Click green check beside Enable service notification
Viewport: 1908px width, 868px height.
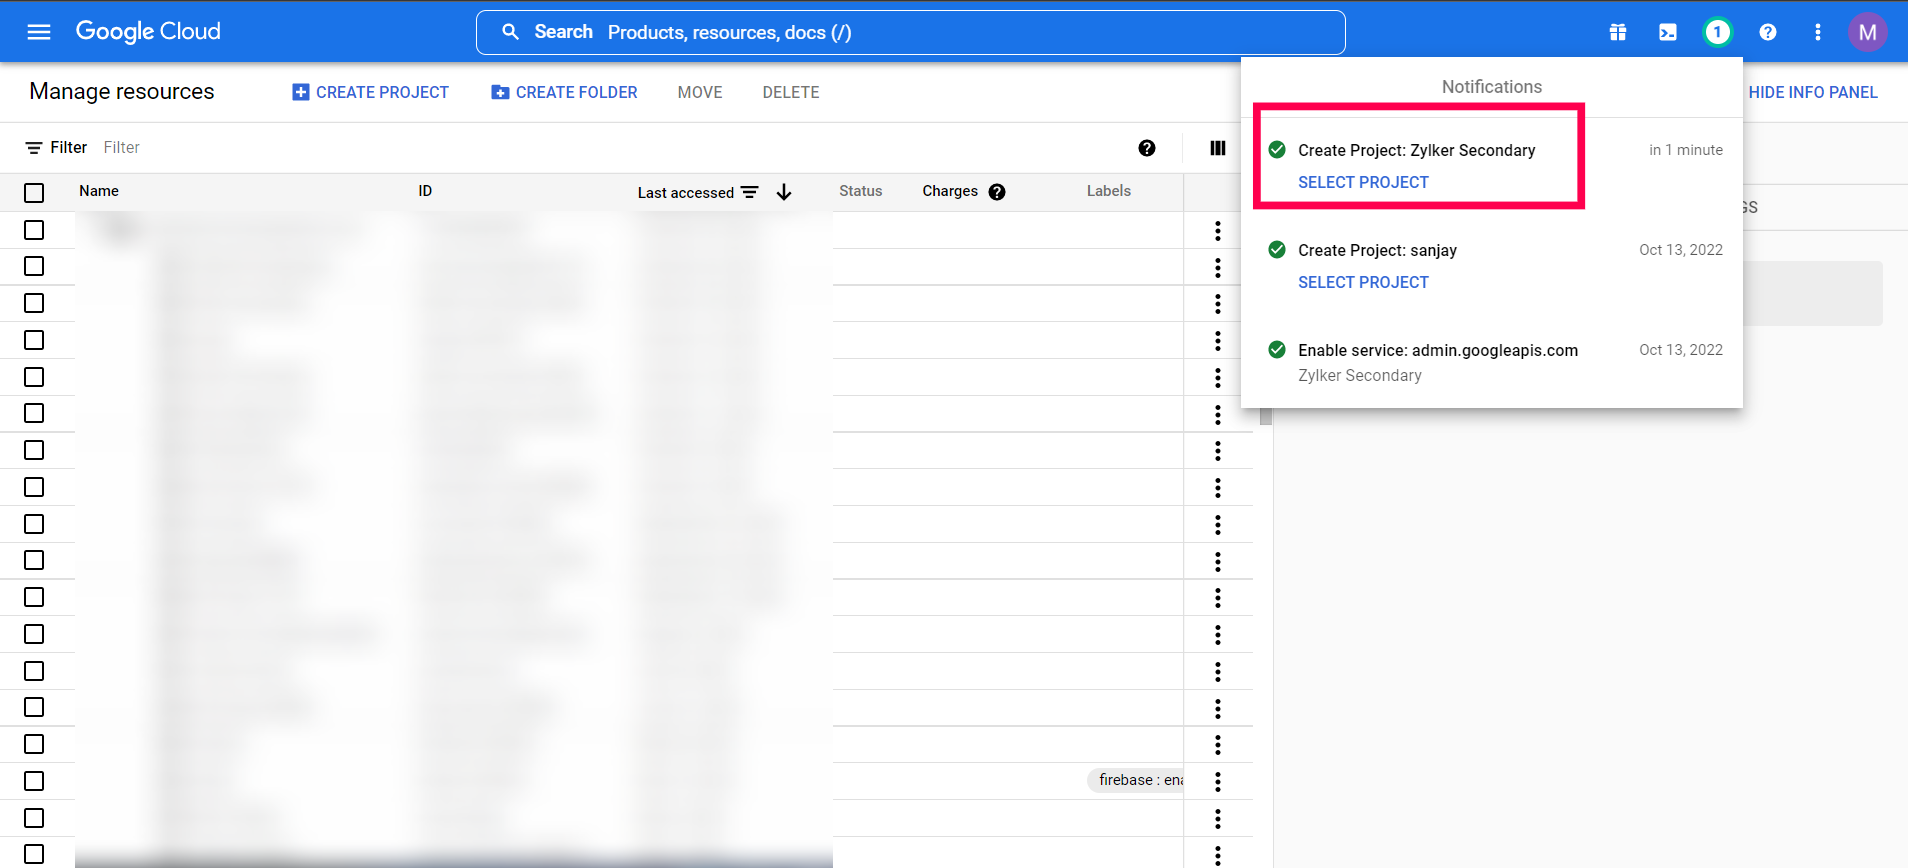click(1277, 350)
